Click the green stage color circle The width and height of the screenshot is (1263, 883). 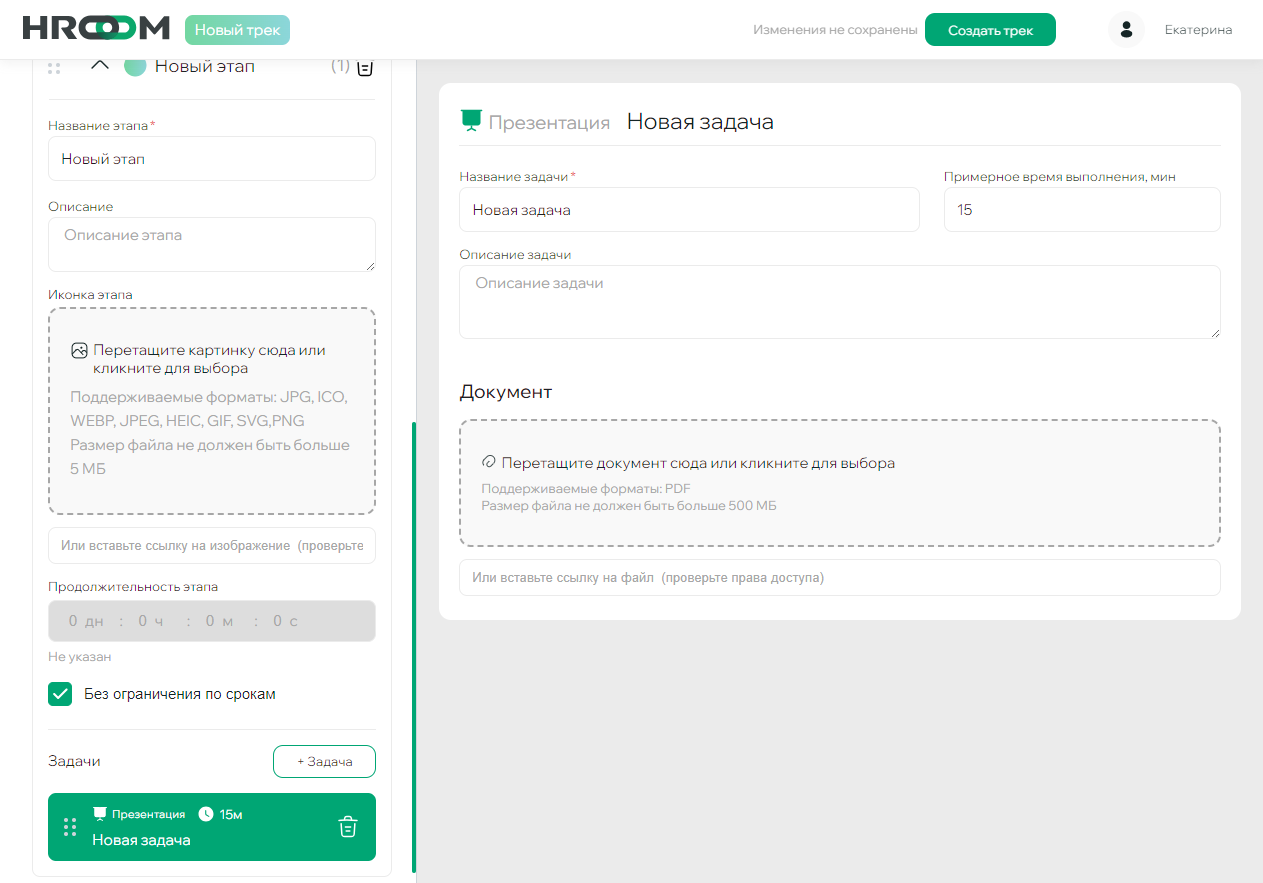click(x=135, y=66)
